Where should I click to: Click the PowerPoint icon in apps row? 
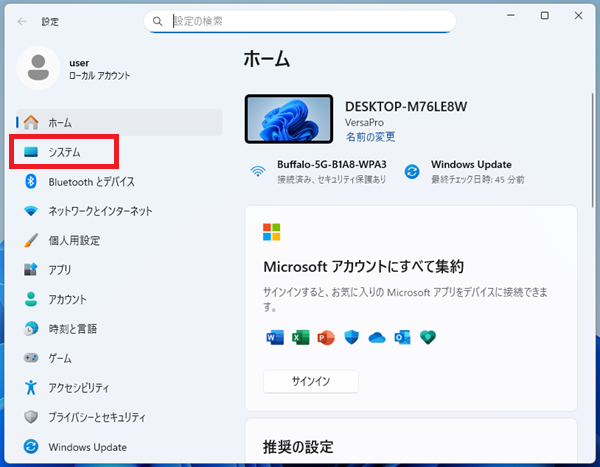coord(325,337)
